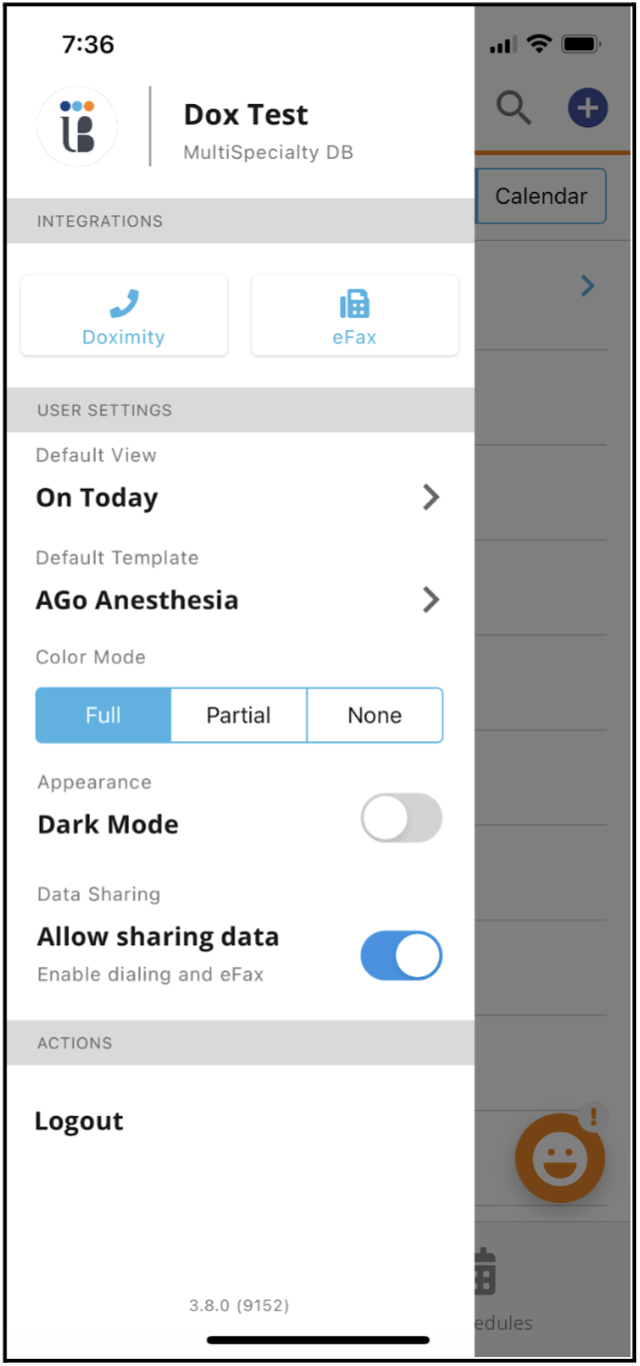The width and height of the screenshot is (640, 1366).
Task: Tap the Dox Test account name
Action: [245, 115]
